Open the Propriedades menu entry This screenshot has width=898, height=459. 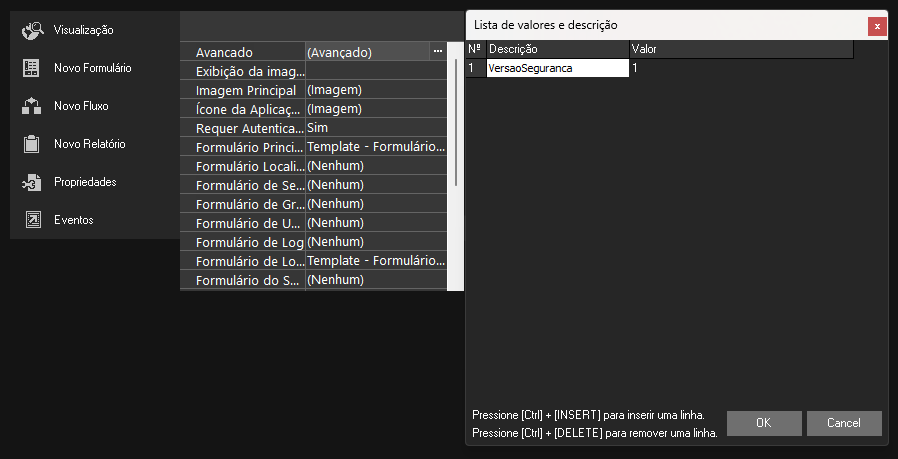coord(85,182)
